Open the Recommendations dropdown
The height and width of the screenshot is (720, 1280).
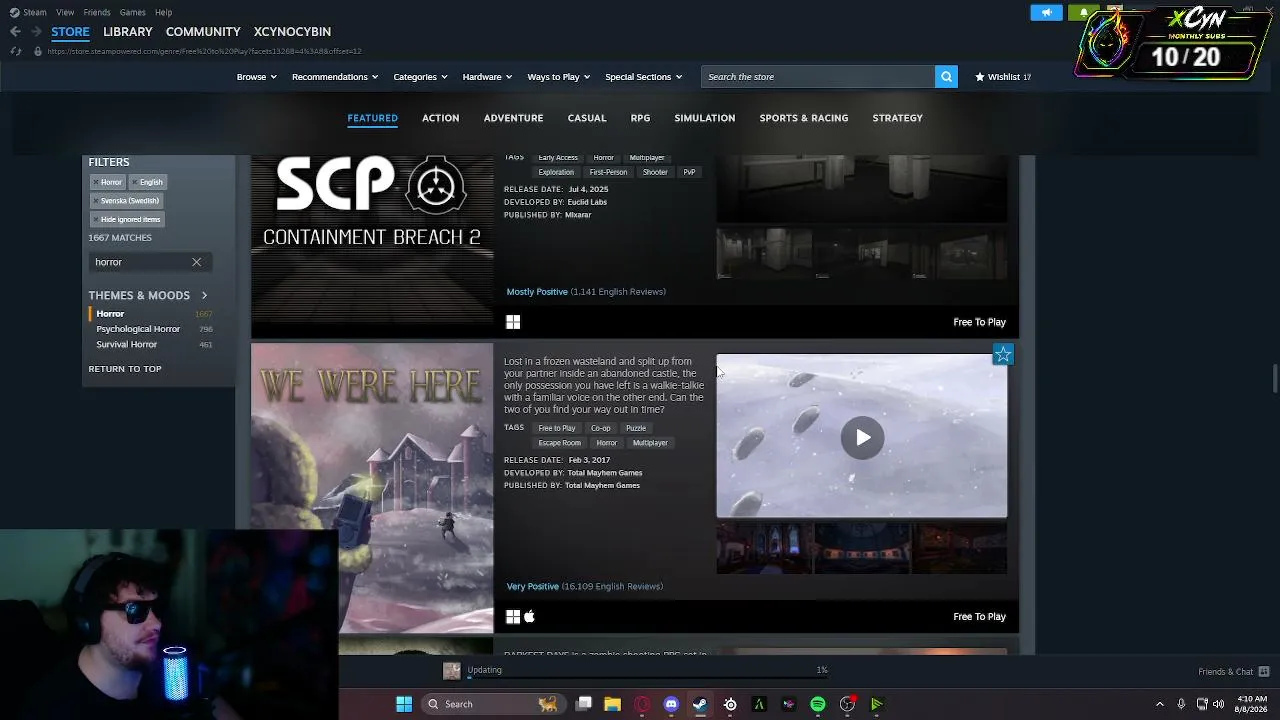335,77
